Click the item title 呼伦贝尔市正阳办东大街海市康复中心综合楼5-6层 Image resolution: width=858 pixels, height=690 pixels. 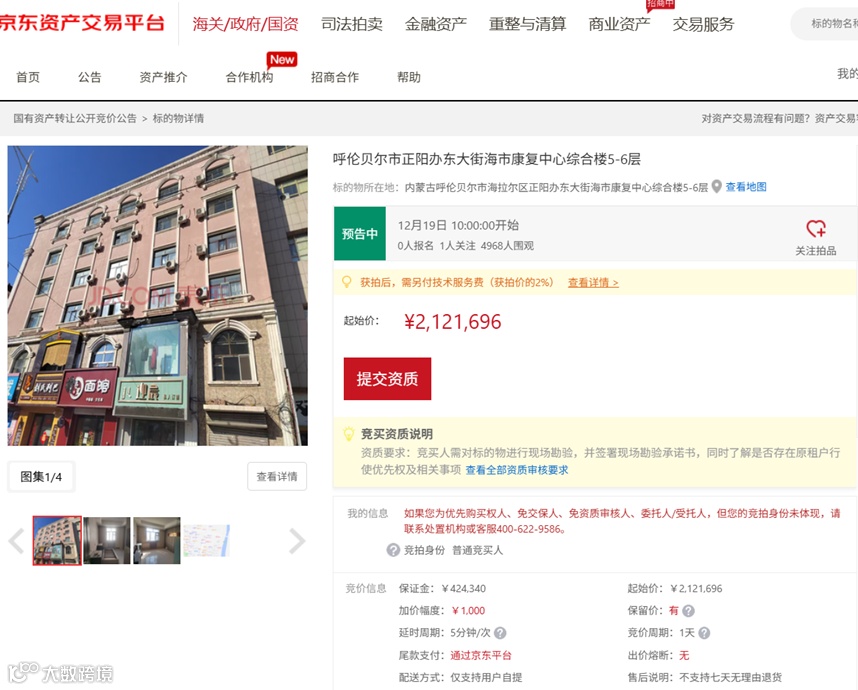(x=486, y=159)
